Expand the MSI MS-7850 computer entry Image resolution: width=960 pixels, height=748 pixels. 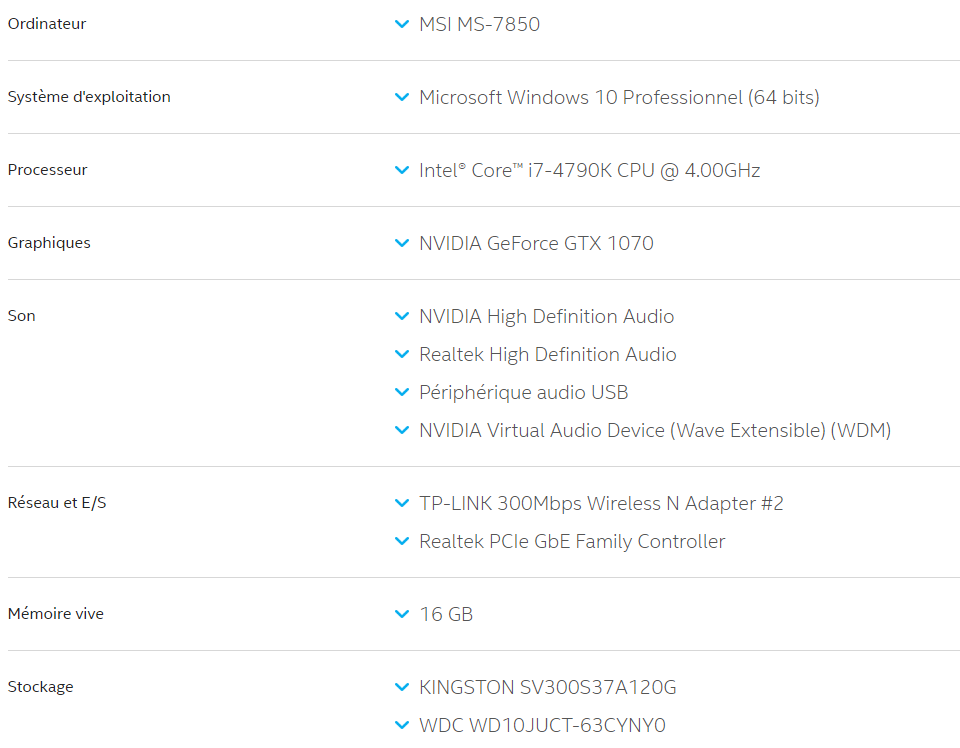(x=402, y=24)
